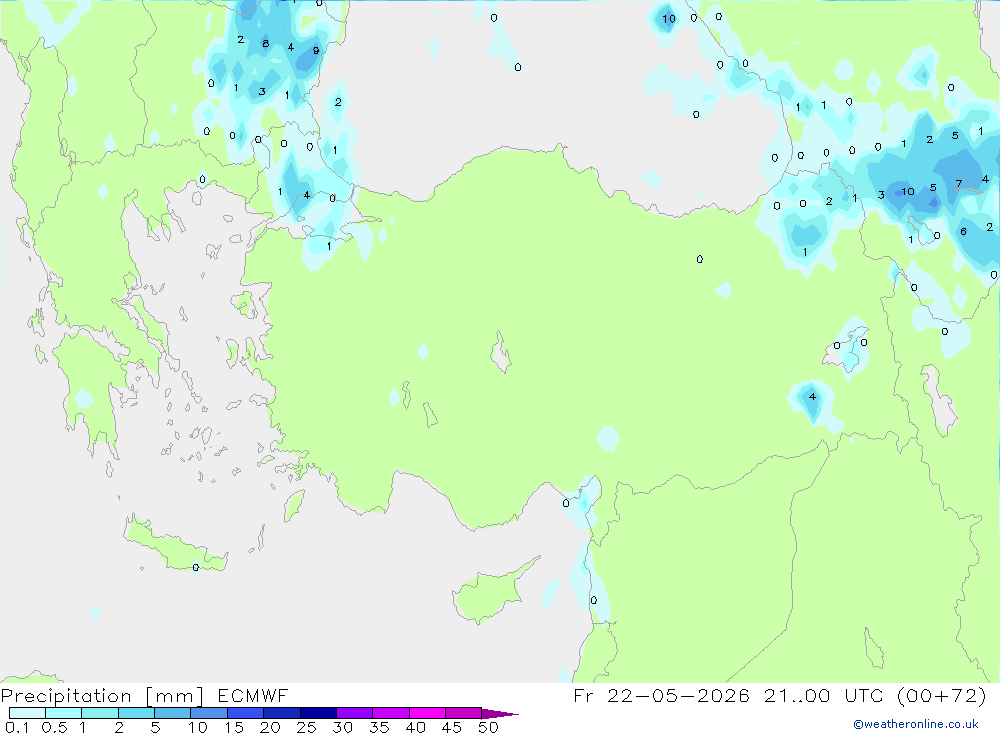Screen dimensions: 1000x733
Task: Select the 2–5 mm legend color swatch
Action: click(136, 713)
